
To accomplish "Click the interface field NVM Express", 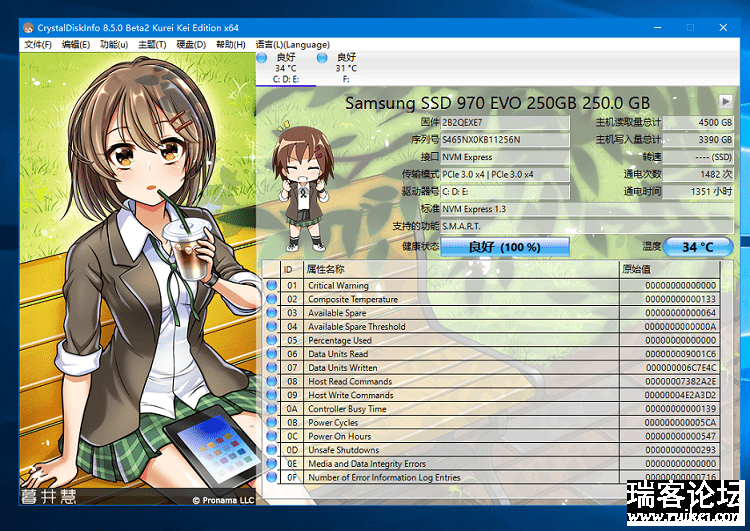I will pyautogui.click(x=505, y=157).
